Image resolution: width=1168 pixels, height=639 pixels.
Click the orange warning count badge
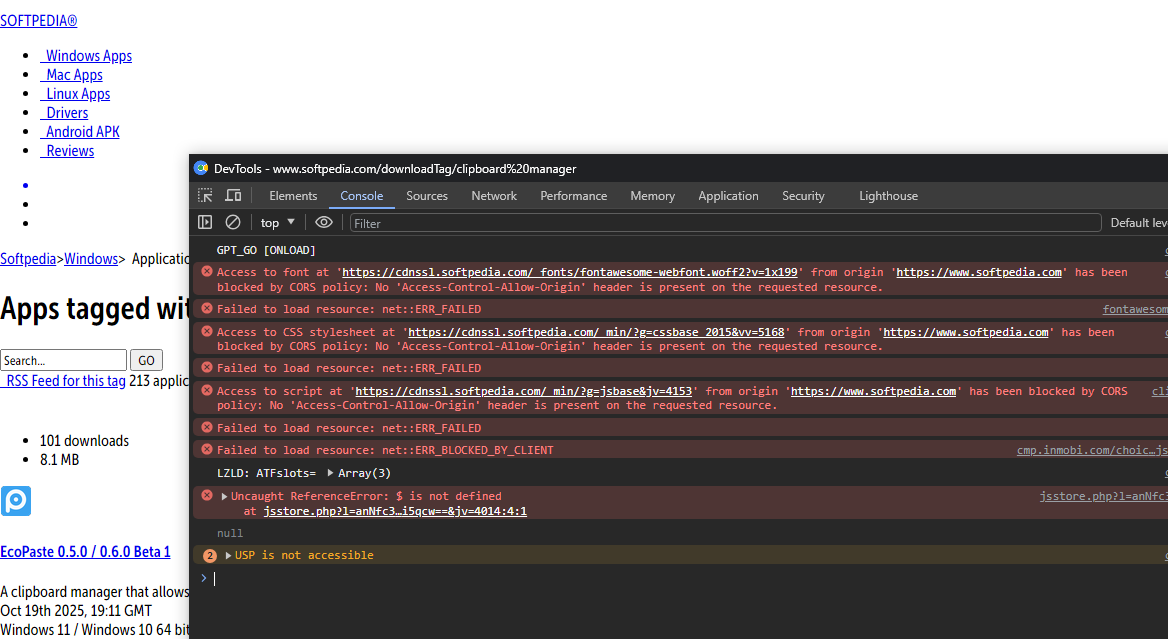pos(210,556)
